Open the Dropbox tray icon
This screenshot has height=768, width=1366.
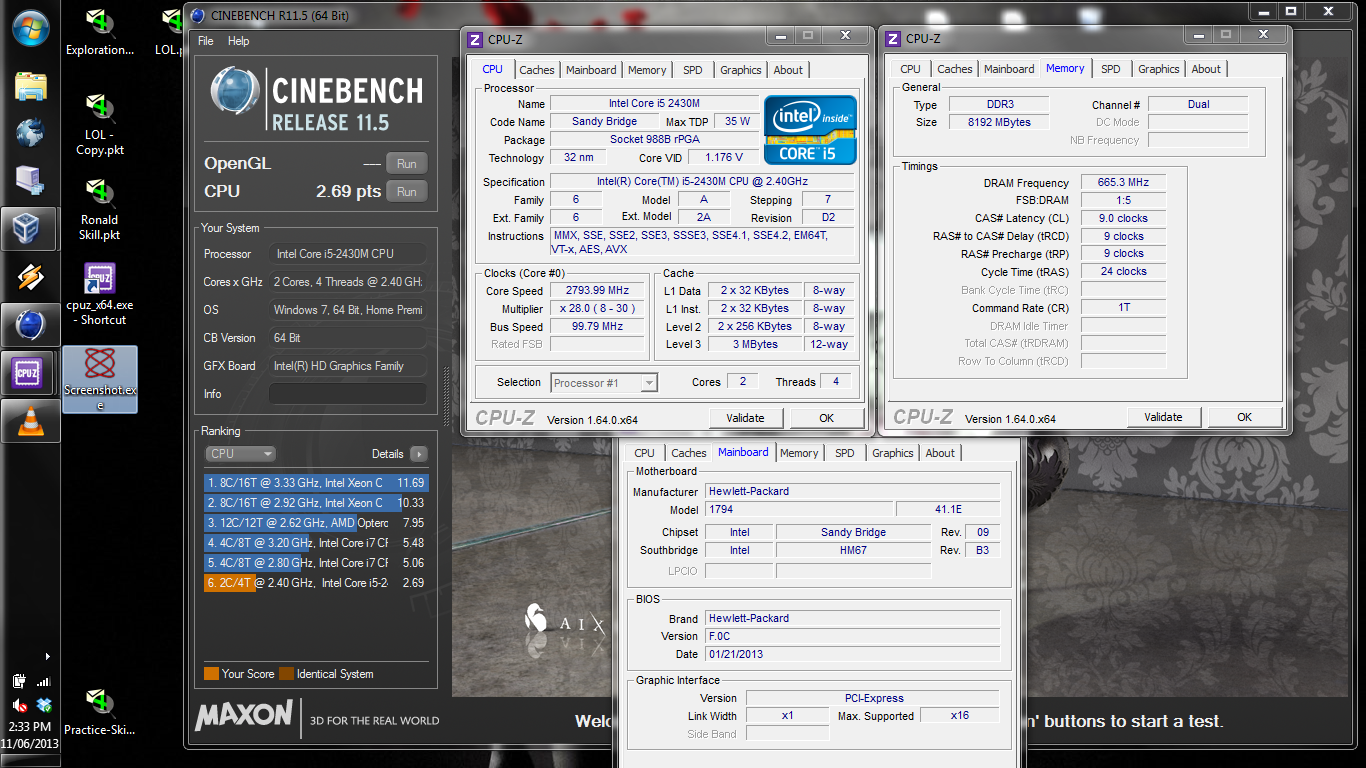pyautogui.click(x=43, y=705)
